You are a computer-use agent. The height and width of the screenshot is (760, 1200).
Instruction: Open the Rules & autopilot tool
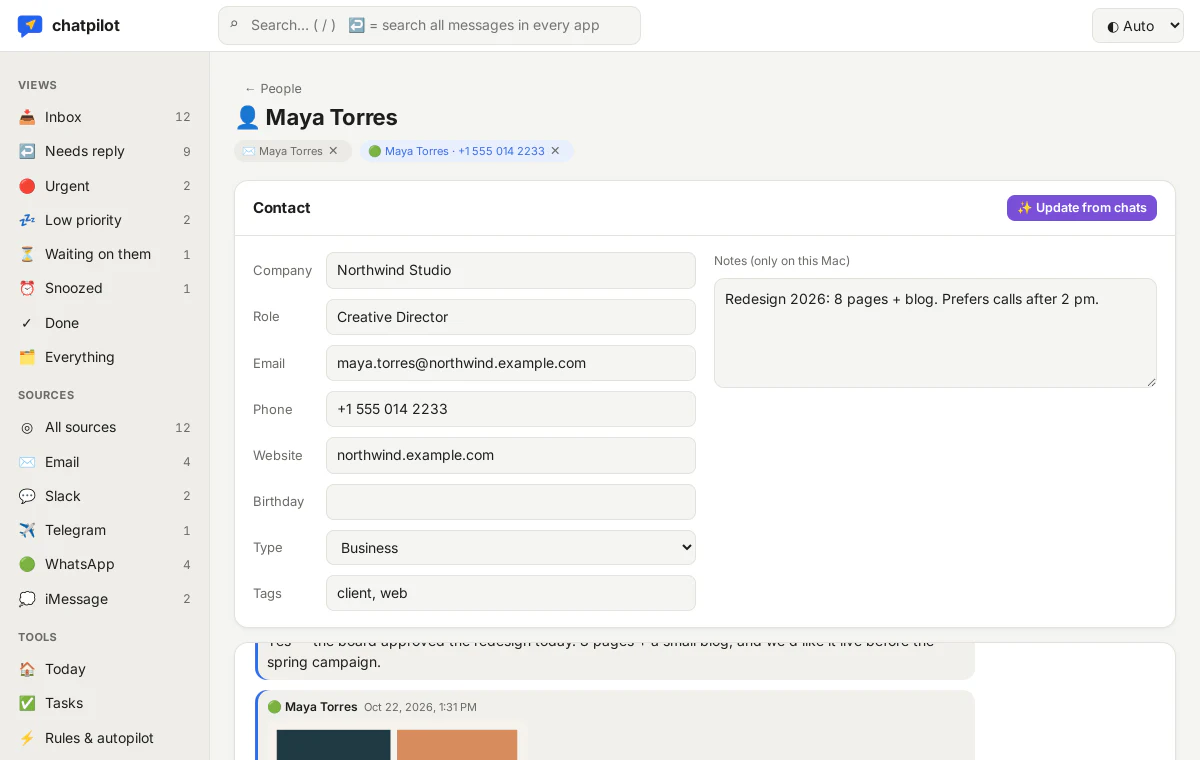pos(105,738)
